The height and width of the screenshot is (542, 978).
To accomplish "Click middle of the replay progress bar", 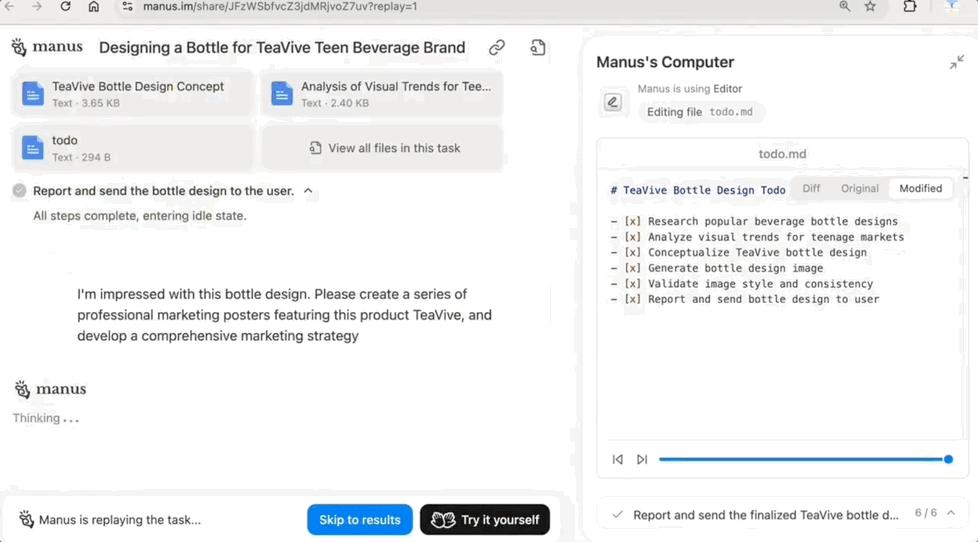I will coord(803,460).
